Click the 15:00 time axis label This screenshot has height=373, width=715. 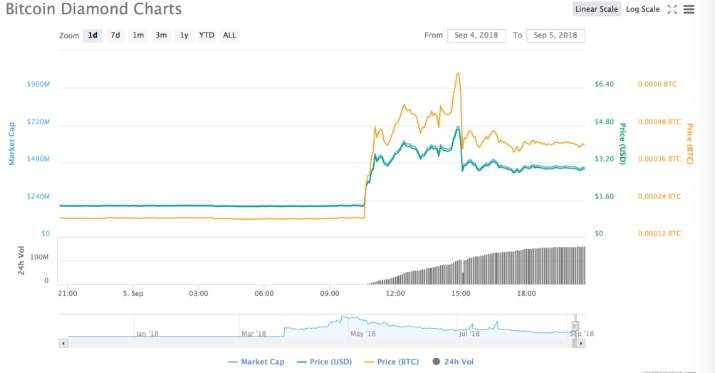point(461,293)
